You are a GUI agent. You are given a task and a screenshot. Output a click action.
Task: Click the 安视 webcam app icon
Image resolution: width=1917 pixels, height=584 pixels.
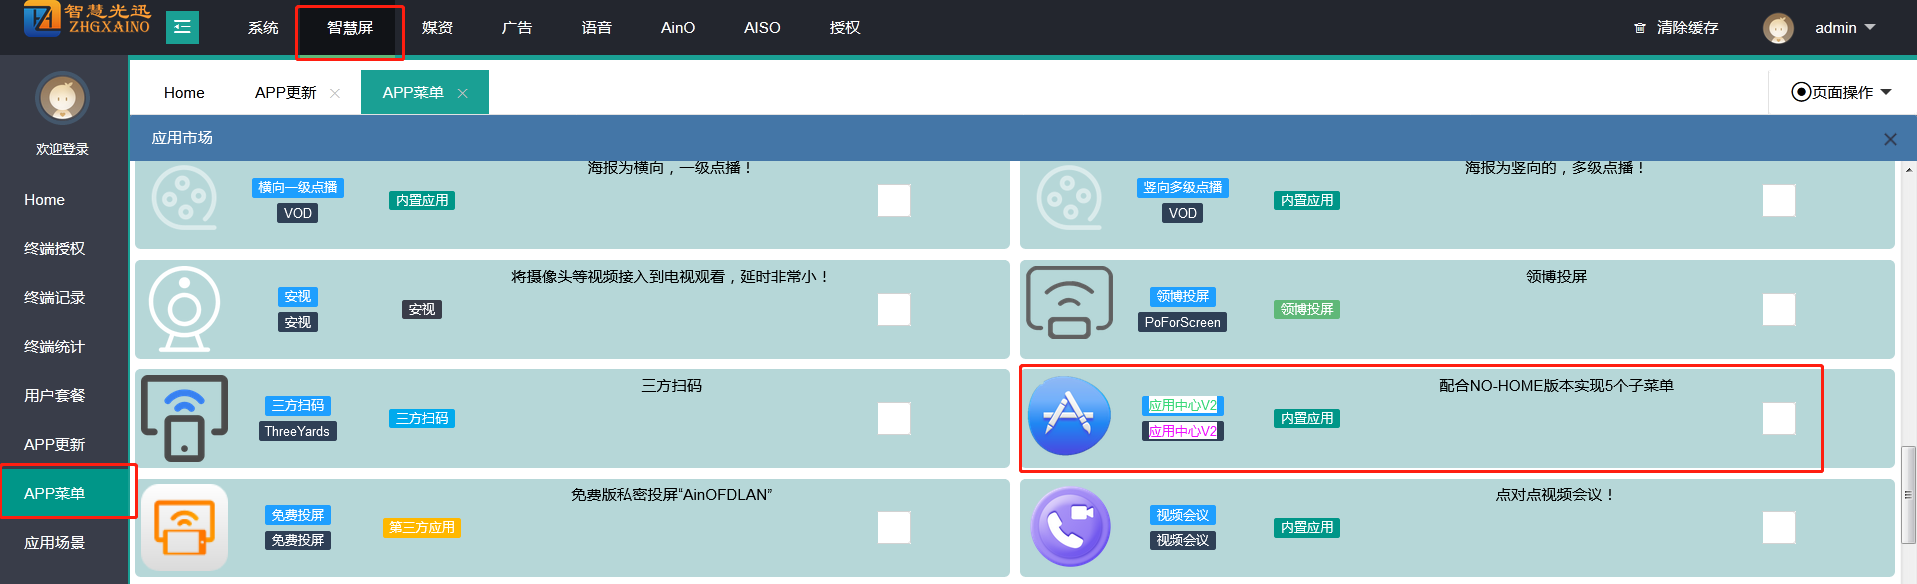184,309
